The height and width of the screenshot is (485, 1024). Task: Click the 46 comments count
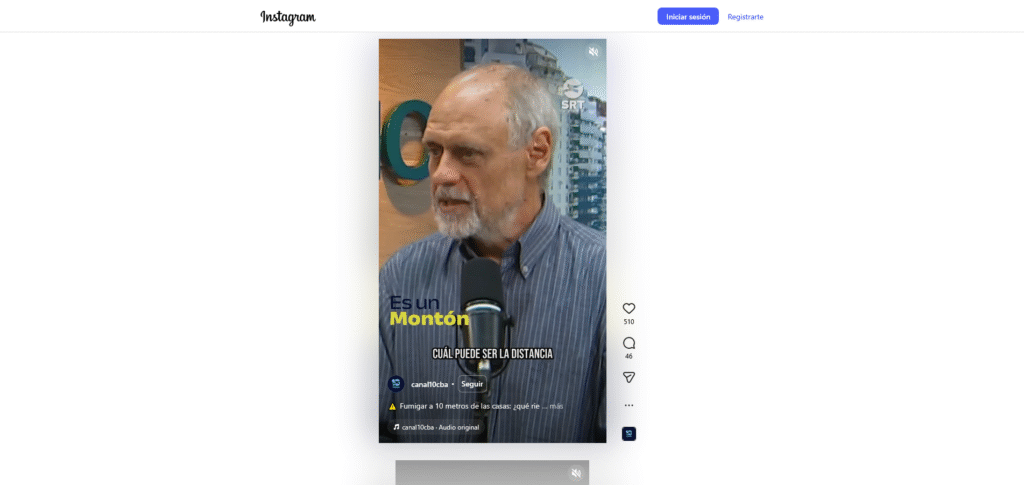tap(629, 356)
